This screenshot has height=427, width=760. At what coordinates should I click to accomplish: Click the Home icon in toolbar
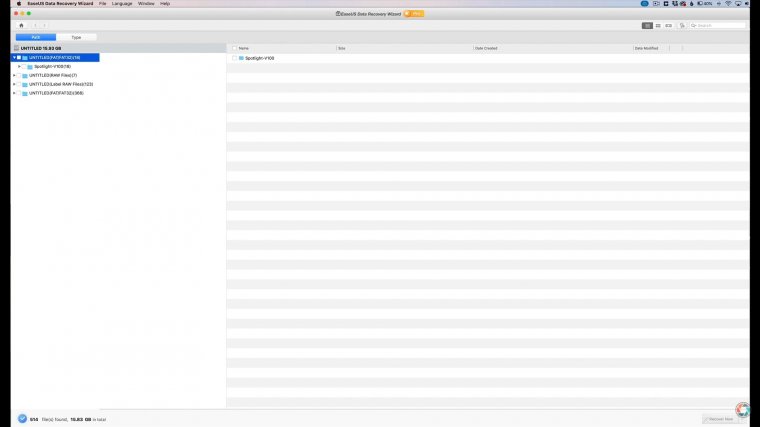21,25
